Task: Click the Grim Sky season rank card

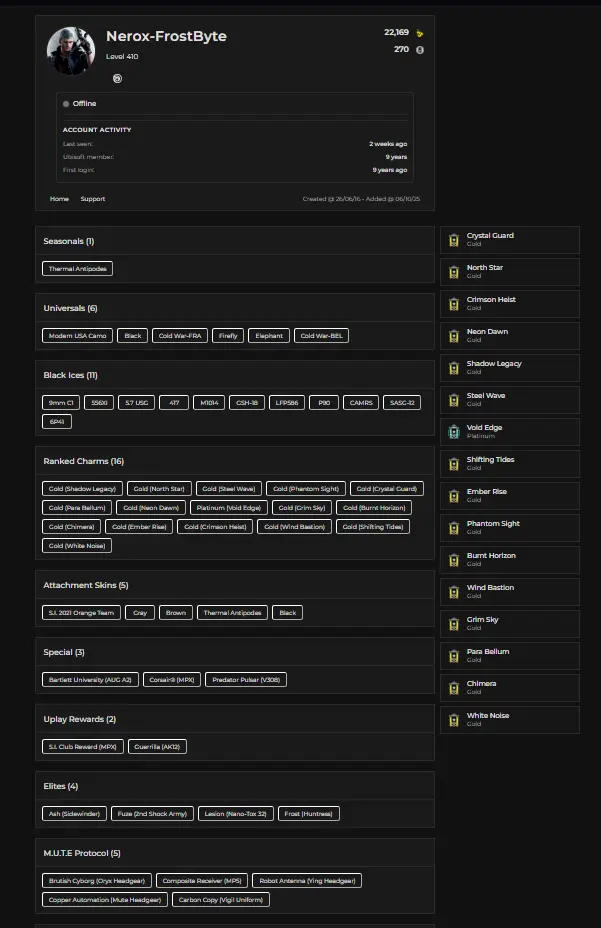Action: (x=510, y=624)
